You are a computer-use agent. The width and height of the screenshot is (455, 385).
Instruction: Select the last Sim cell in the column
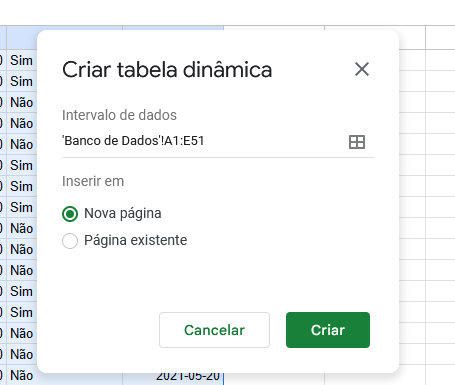[22, 312]
